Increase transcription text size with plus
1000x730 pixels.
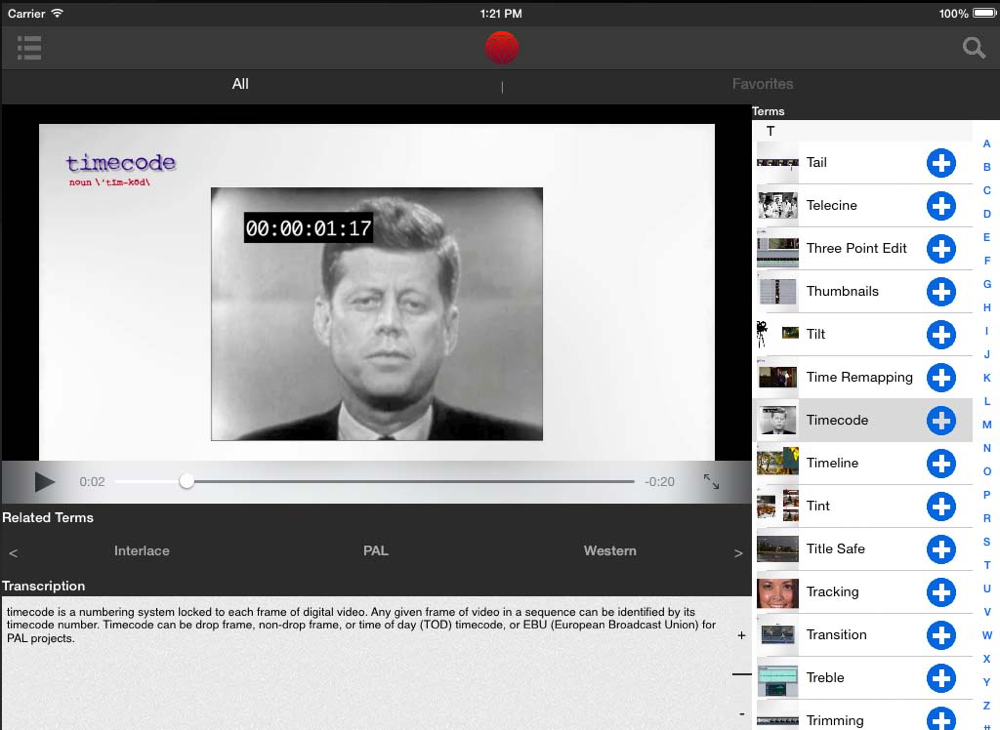[x=741, y=635]
